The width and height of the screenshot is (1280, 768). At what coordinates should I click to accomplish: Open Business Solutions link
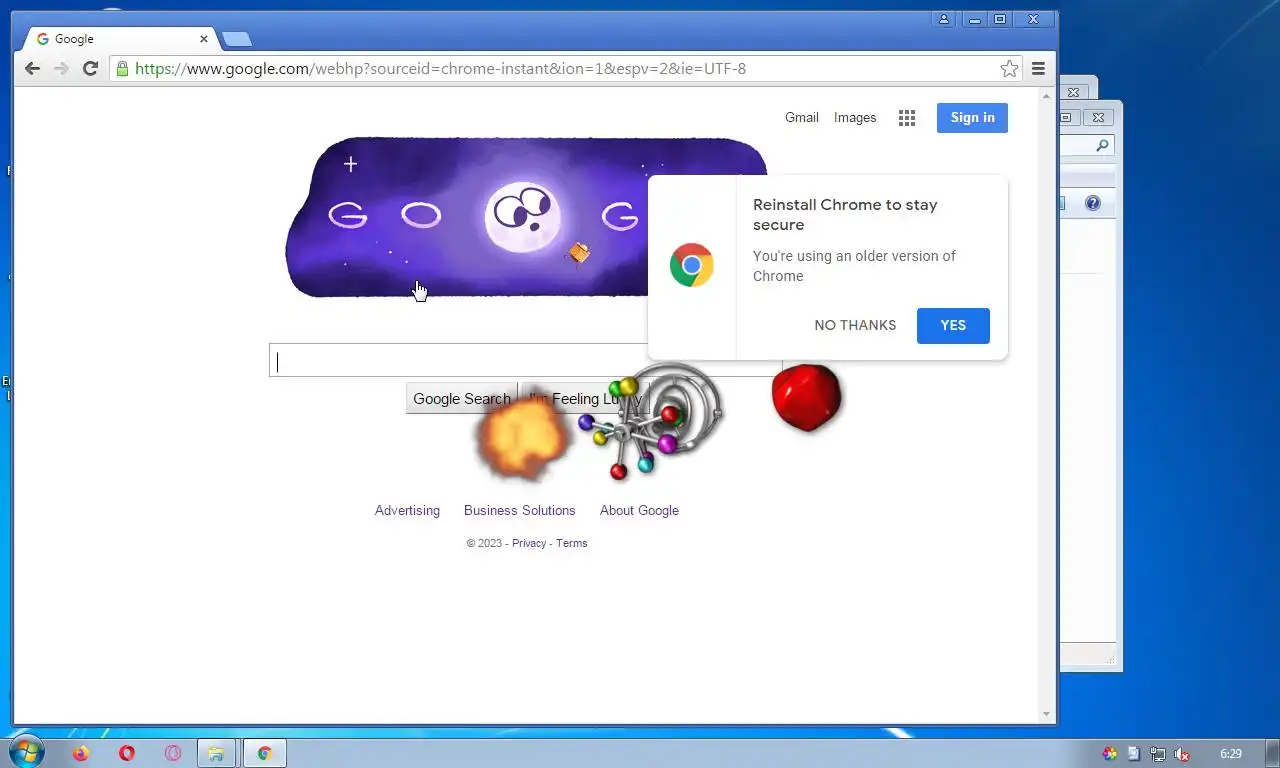point(519,510)
